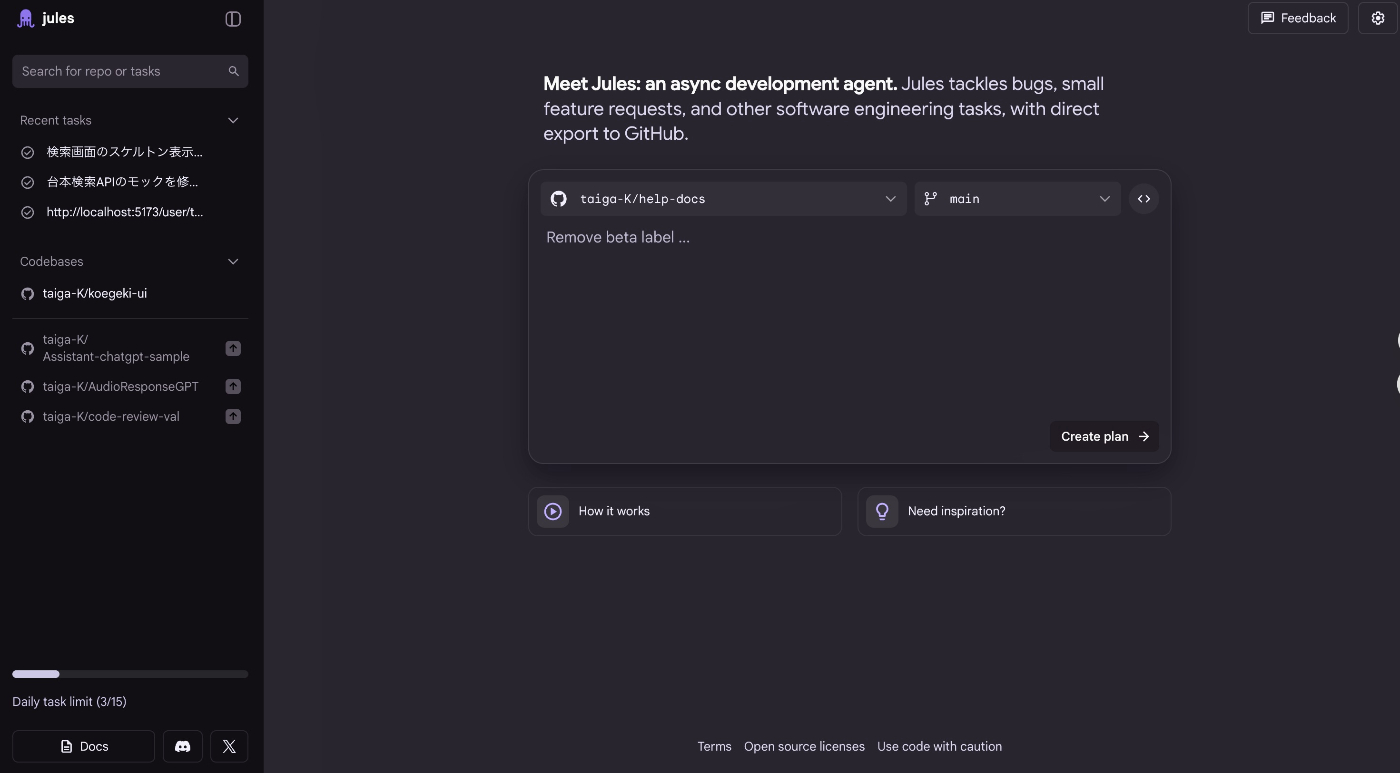
Task: Open the task 台本検索APIのモックを修
Action: (122, 182)
